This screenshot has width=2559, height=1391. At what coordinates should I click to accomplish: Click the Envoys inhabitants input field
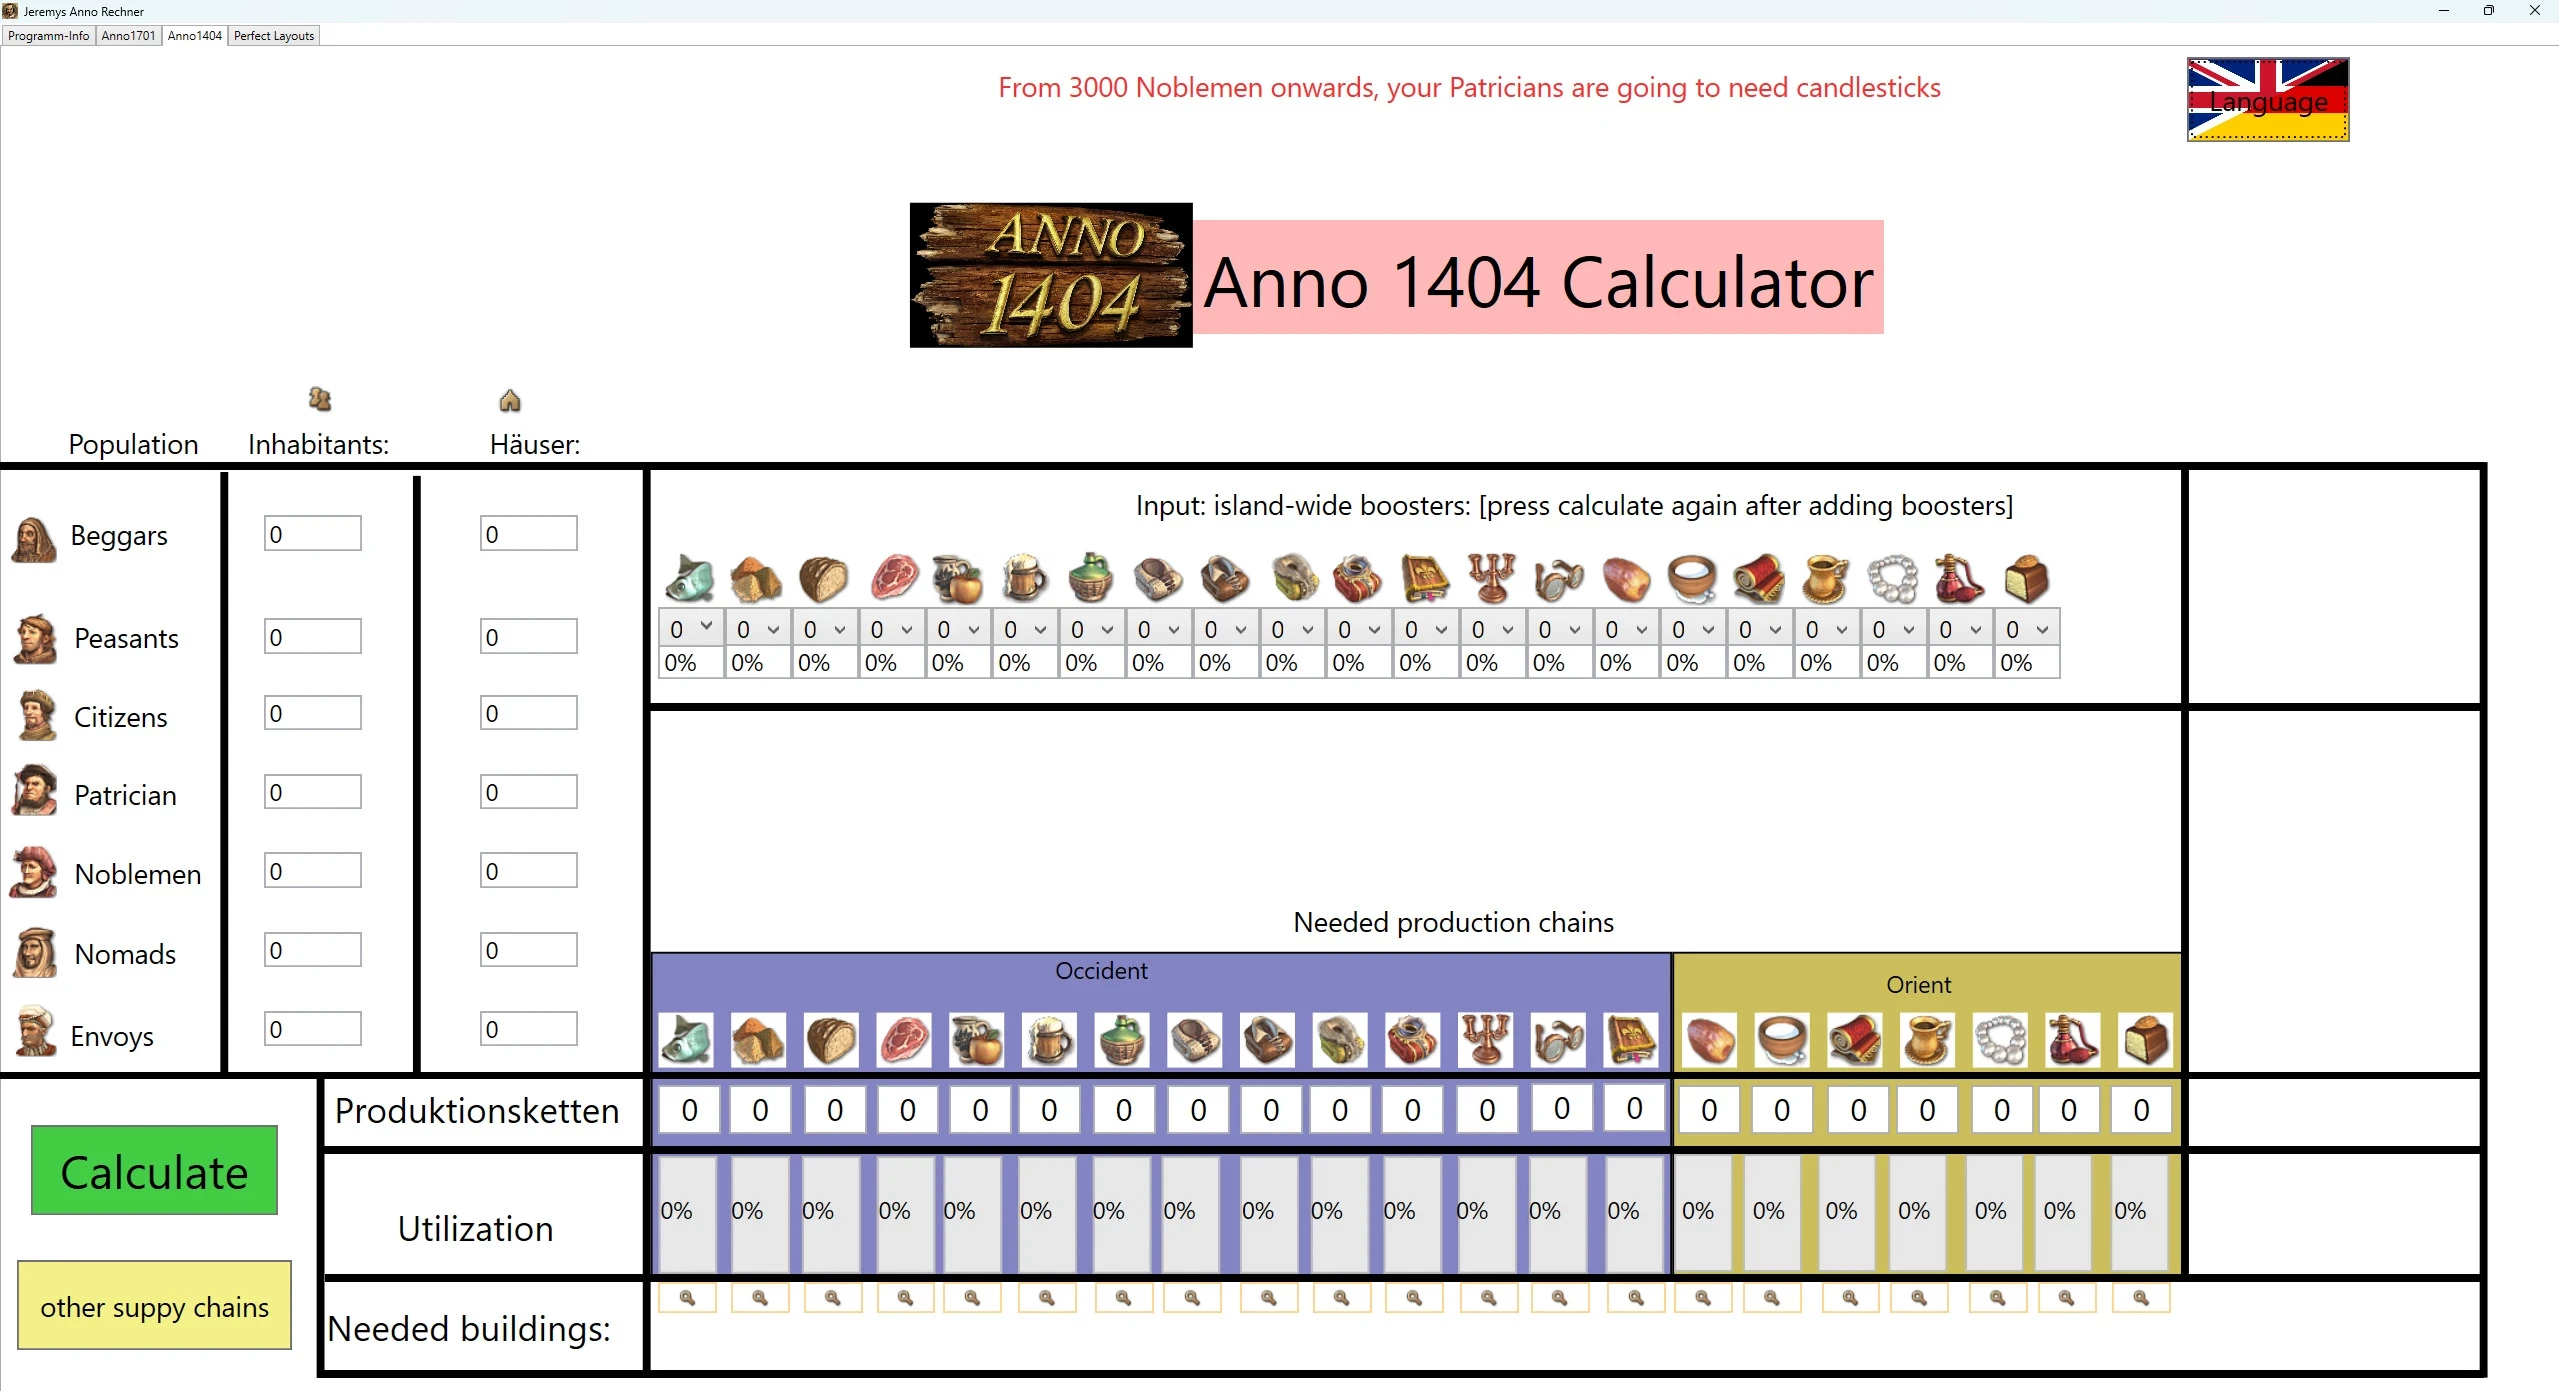(313, 1029)
